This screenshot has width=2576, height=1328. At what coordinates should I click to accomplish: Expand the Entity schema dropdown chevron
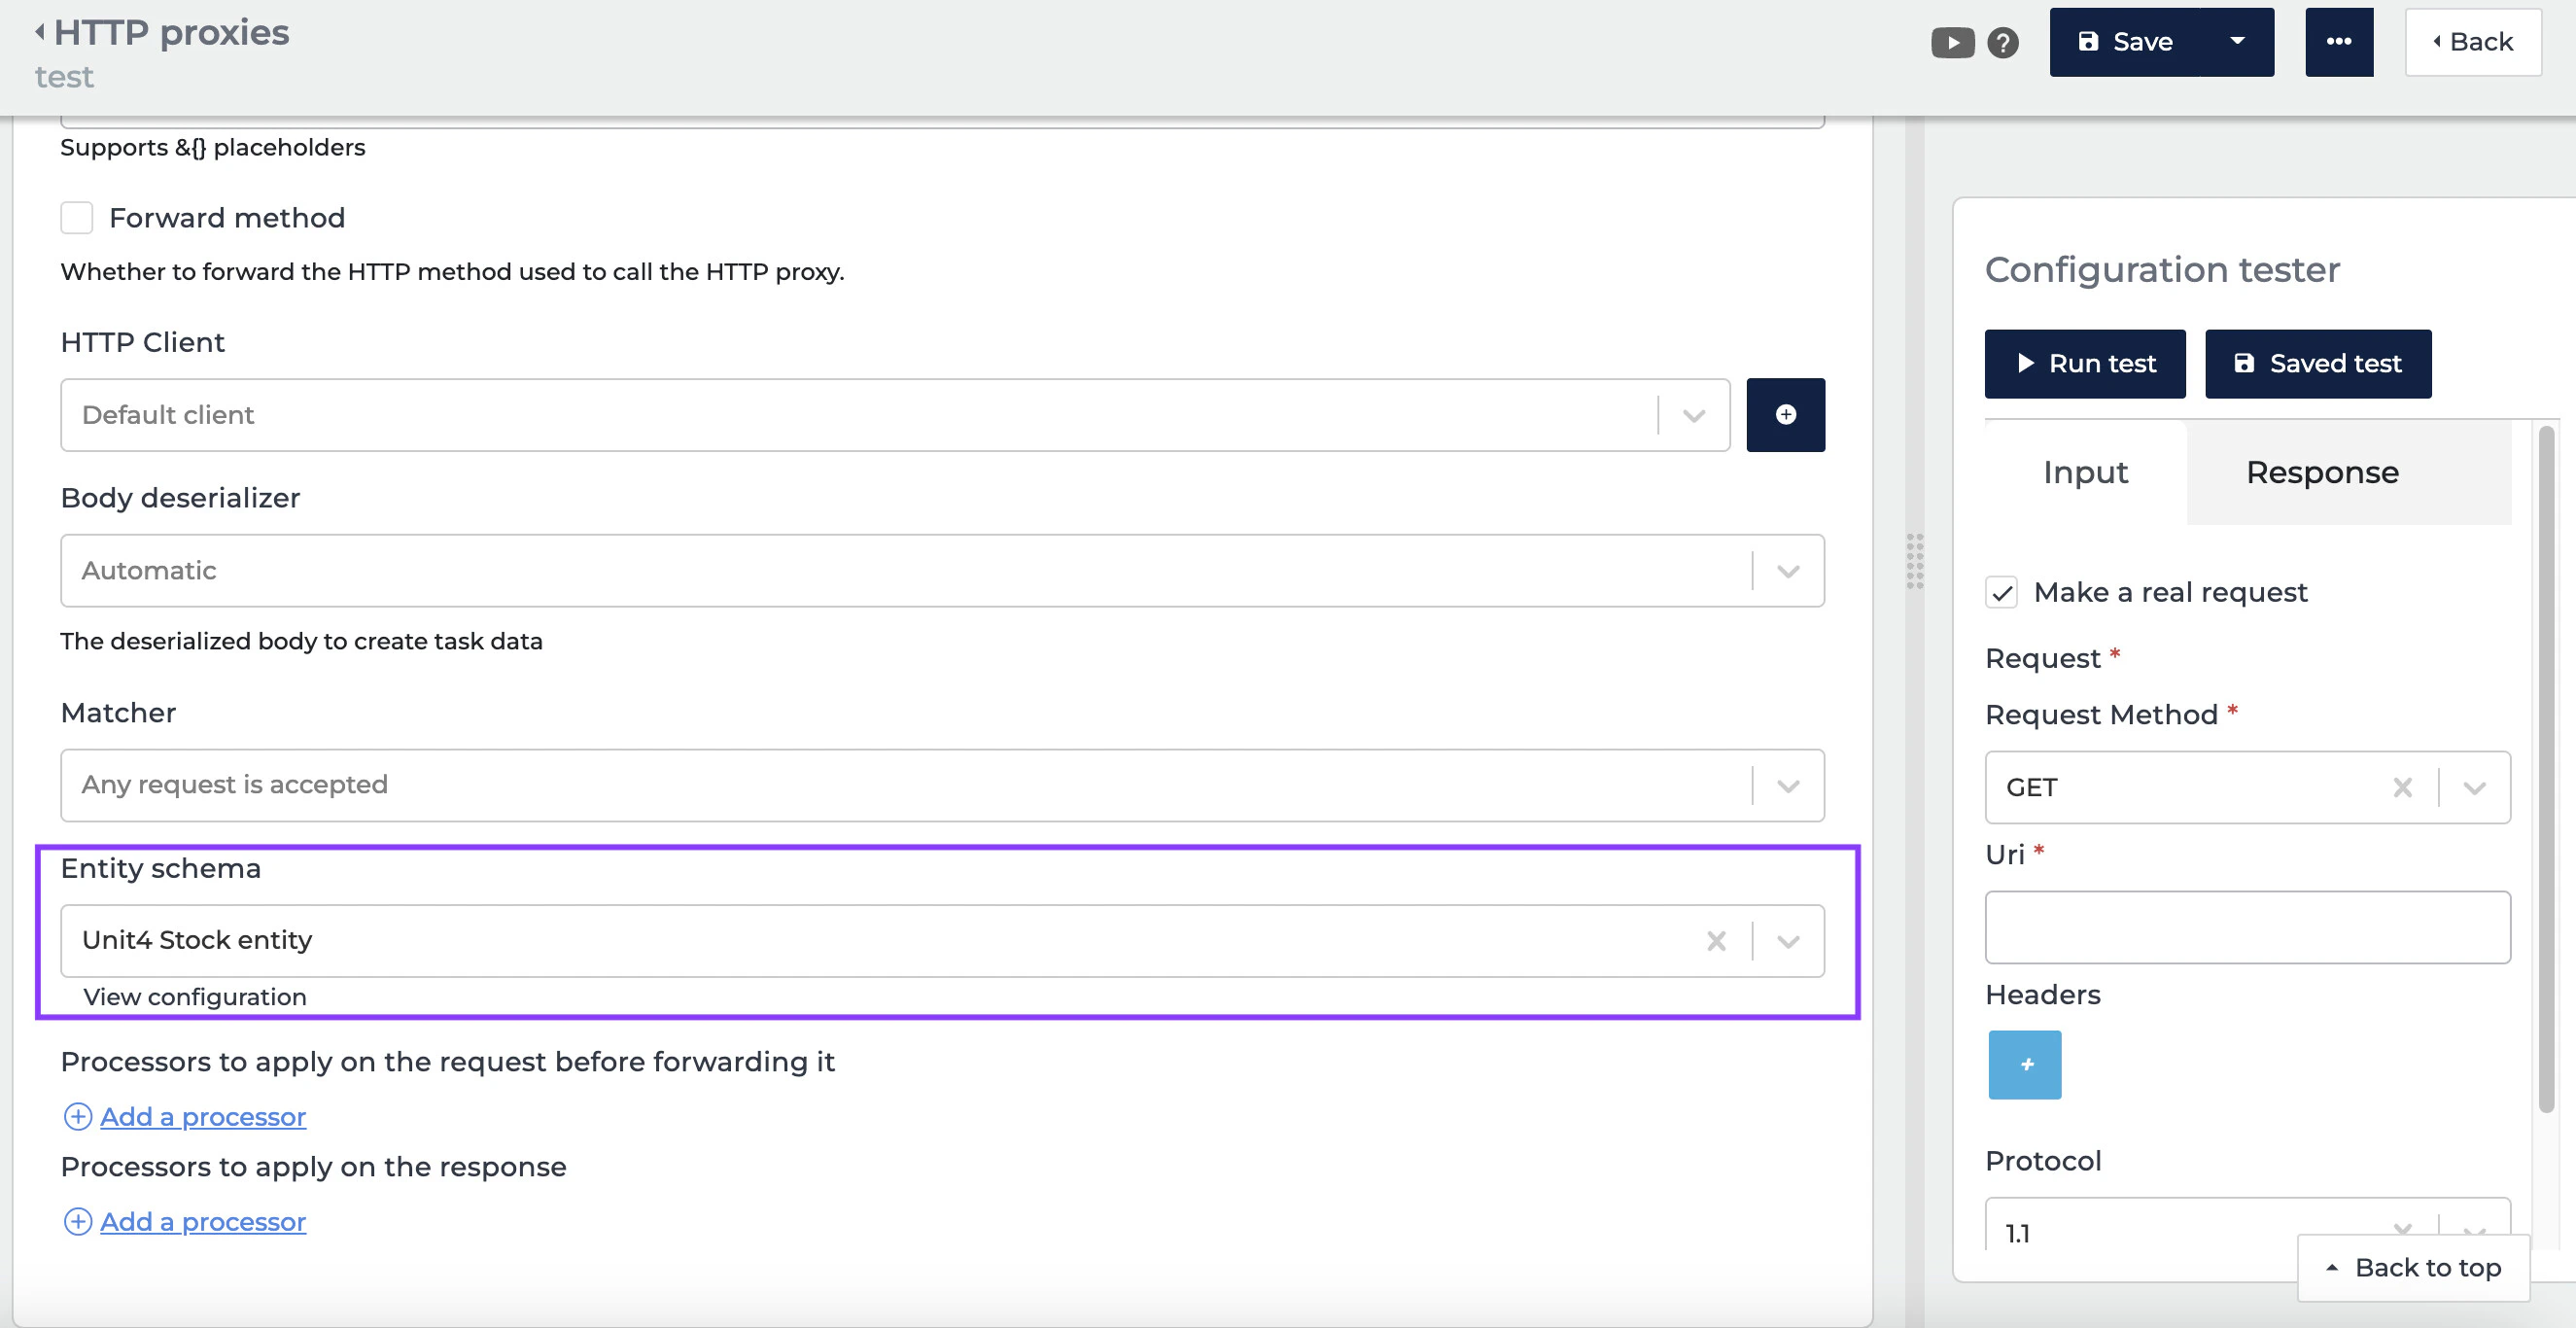[x=1788, y=941]
